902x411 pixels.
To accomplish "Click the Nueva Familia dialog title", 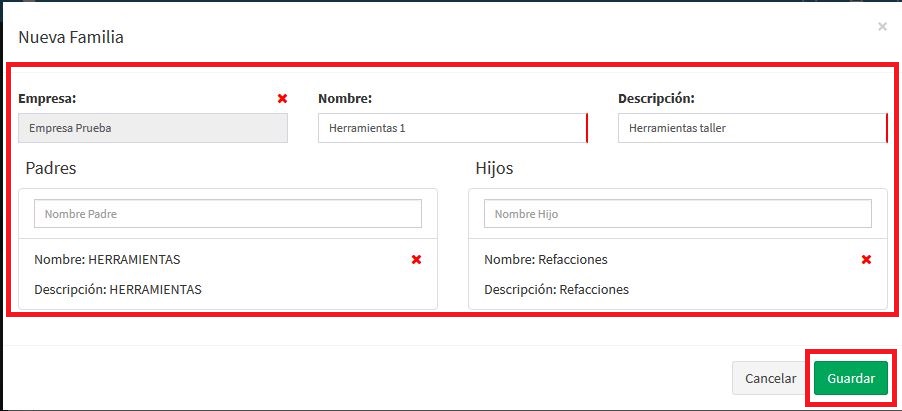I will pyautogui.click(x=70, y=38).
